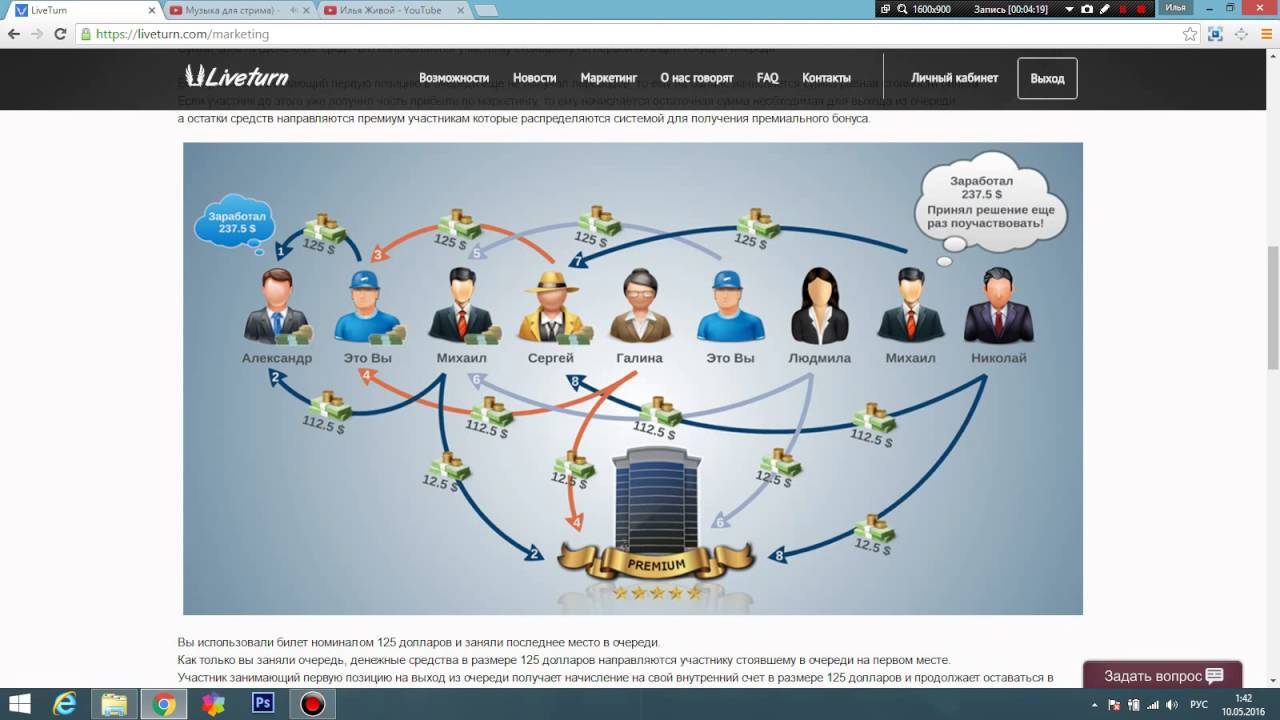Show hidden system tray icons
The height and width of the screenshot is (720, 1280).
tap(1095, 705)
